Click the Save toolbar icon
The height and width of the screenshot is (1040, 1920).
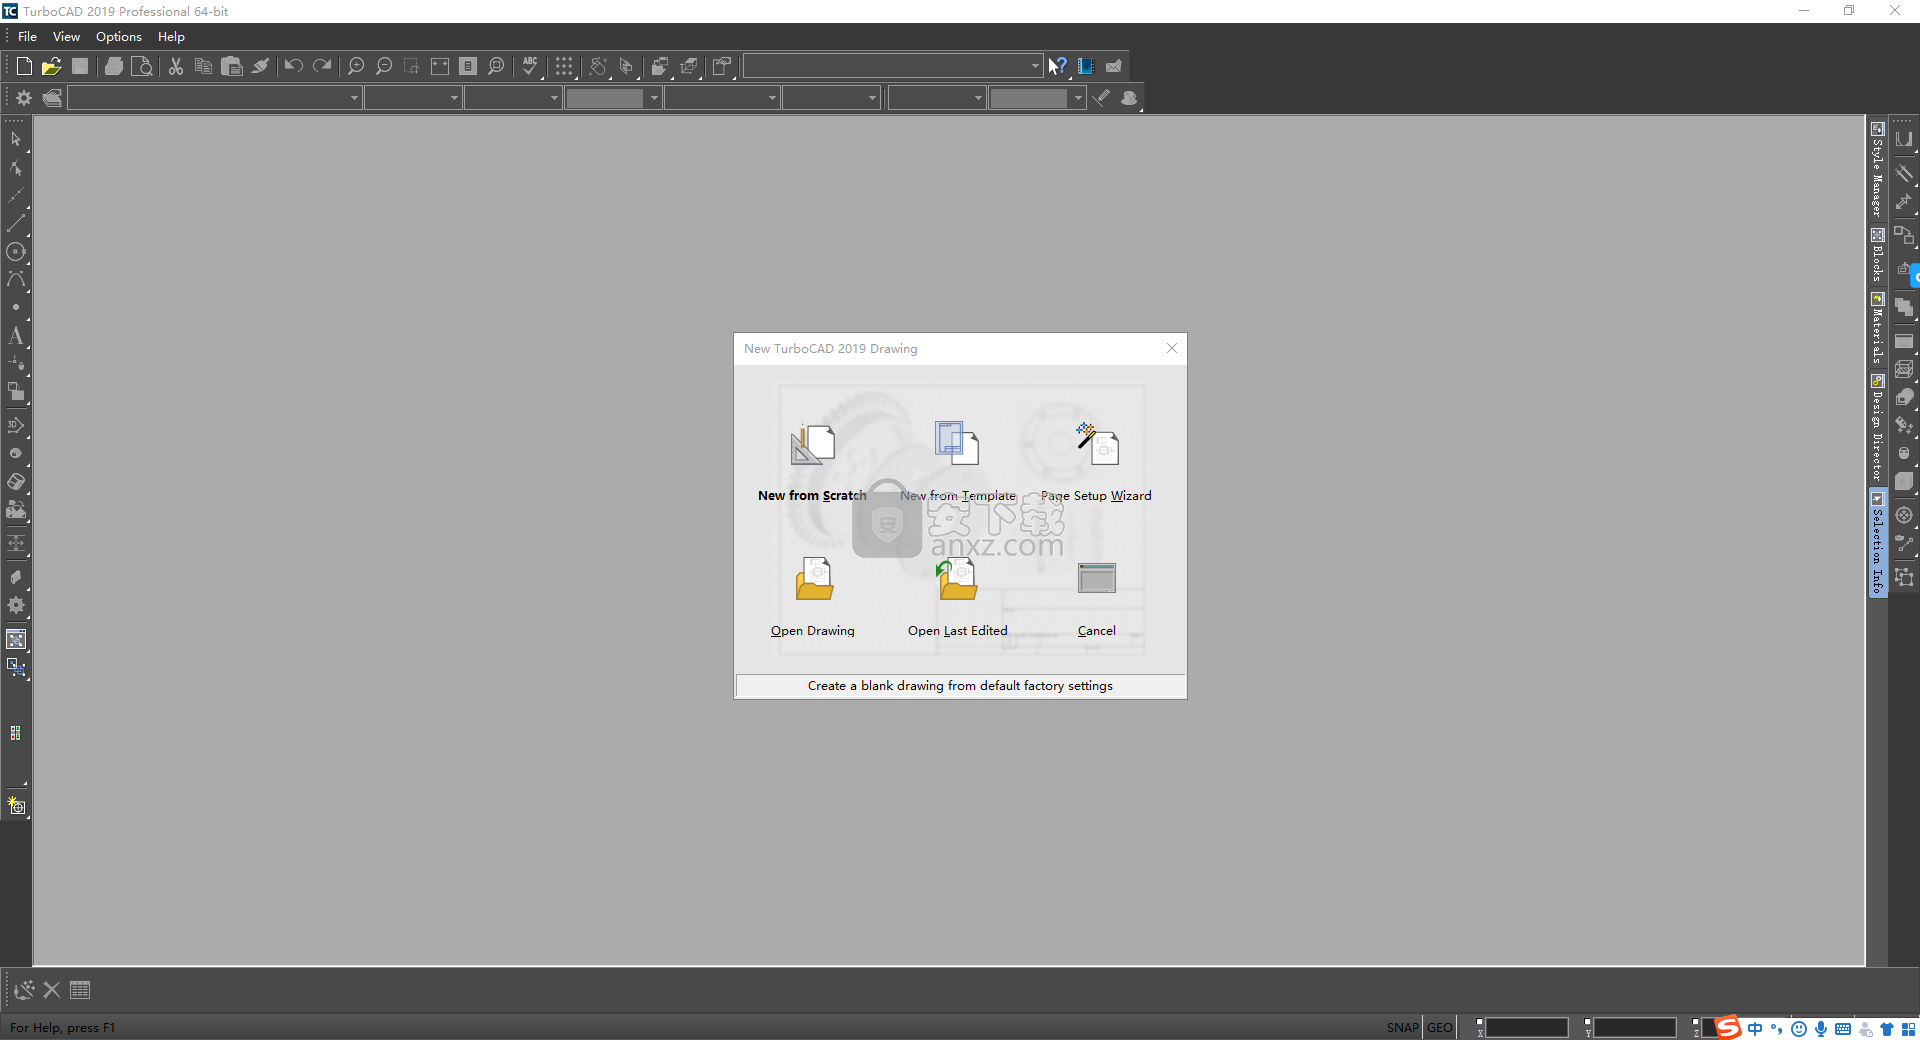point(80,66)
